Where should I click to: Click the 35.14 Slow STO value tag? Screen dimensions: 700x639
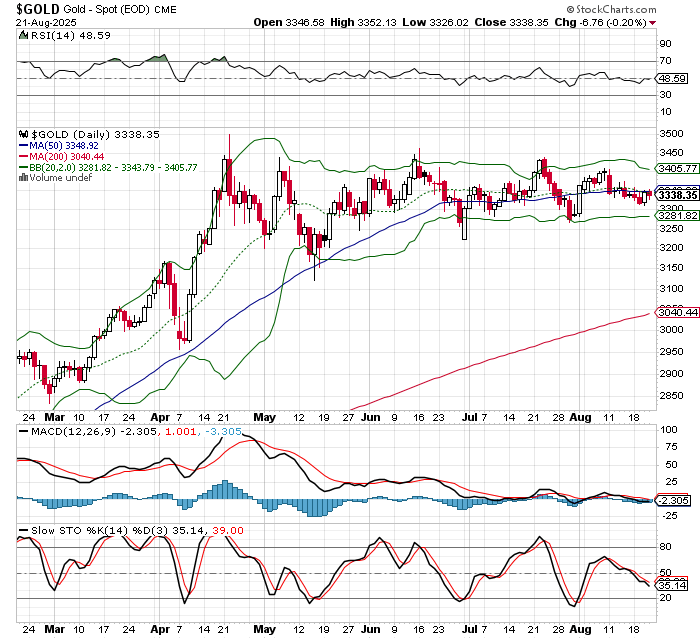(x=672, y=585)
